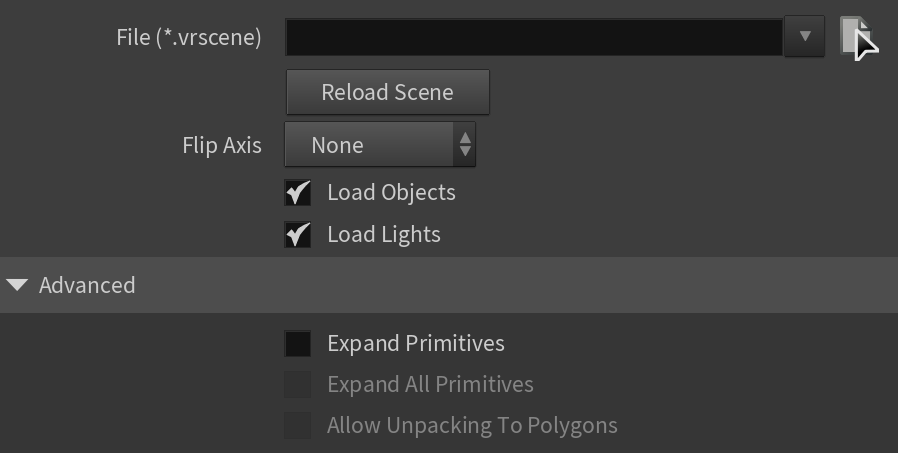
Task: Click the File (*.vrscene) path input field
Action: [x=534, y=37]
